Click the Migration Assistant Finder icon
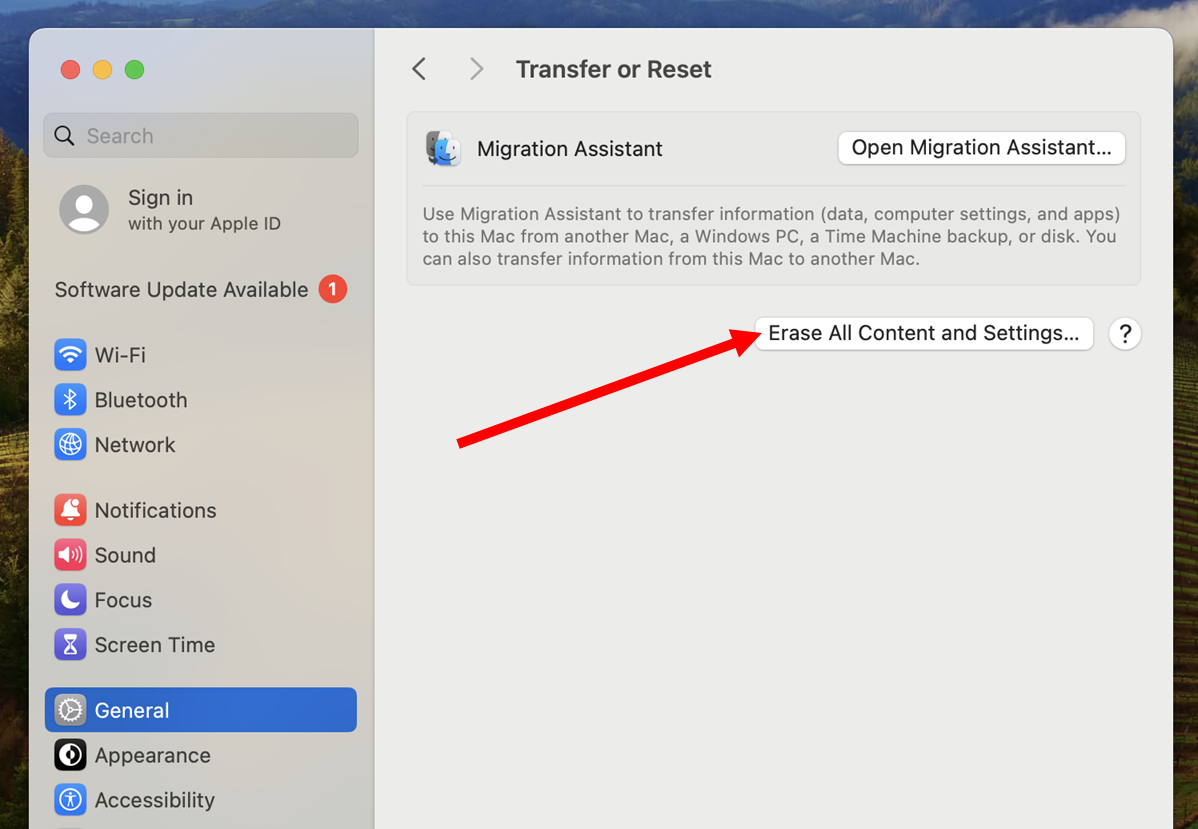Screen dimensions: 1198x829 [x=443, y=148]
